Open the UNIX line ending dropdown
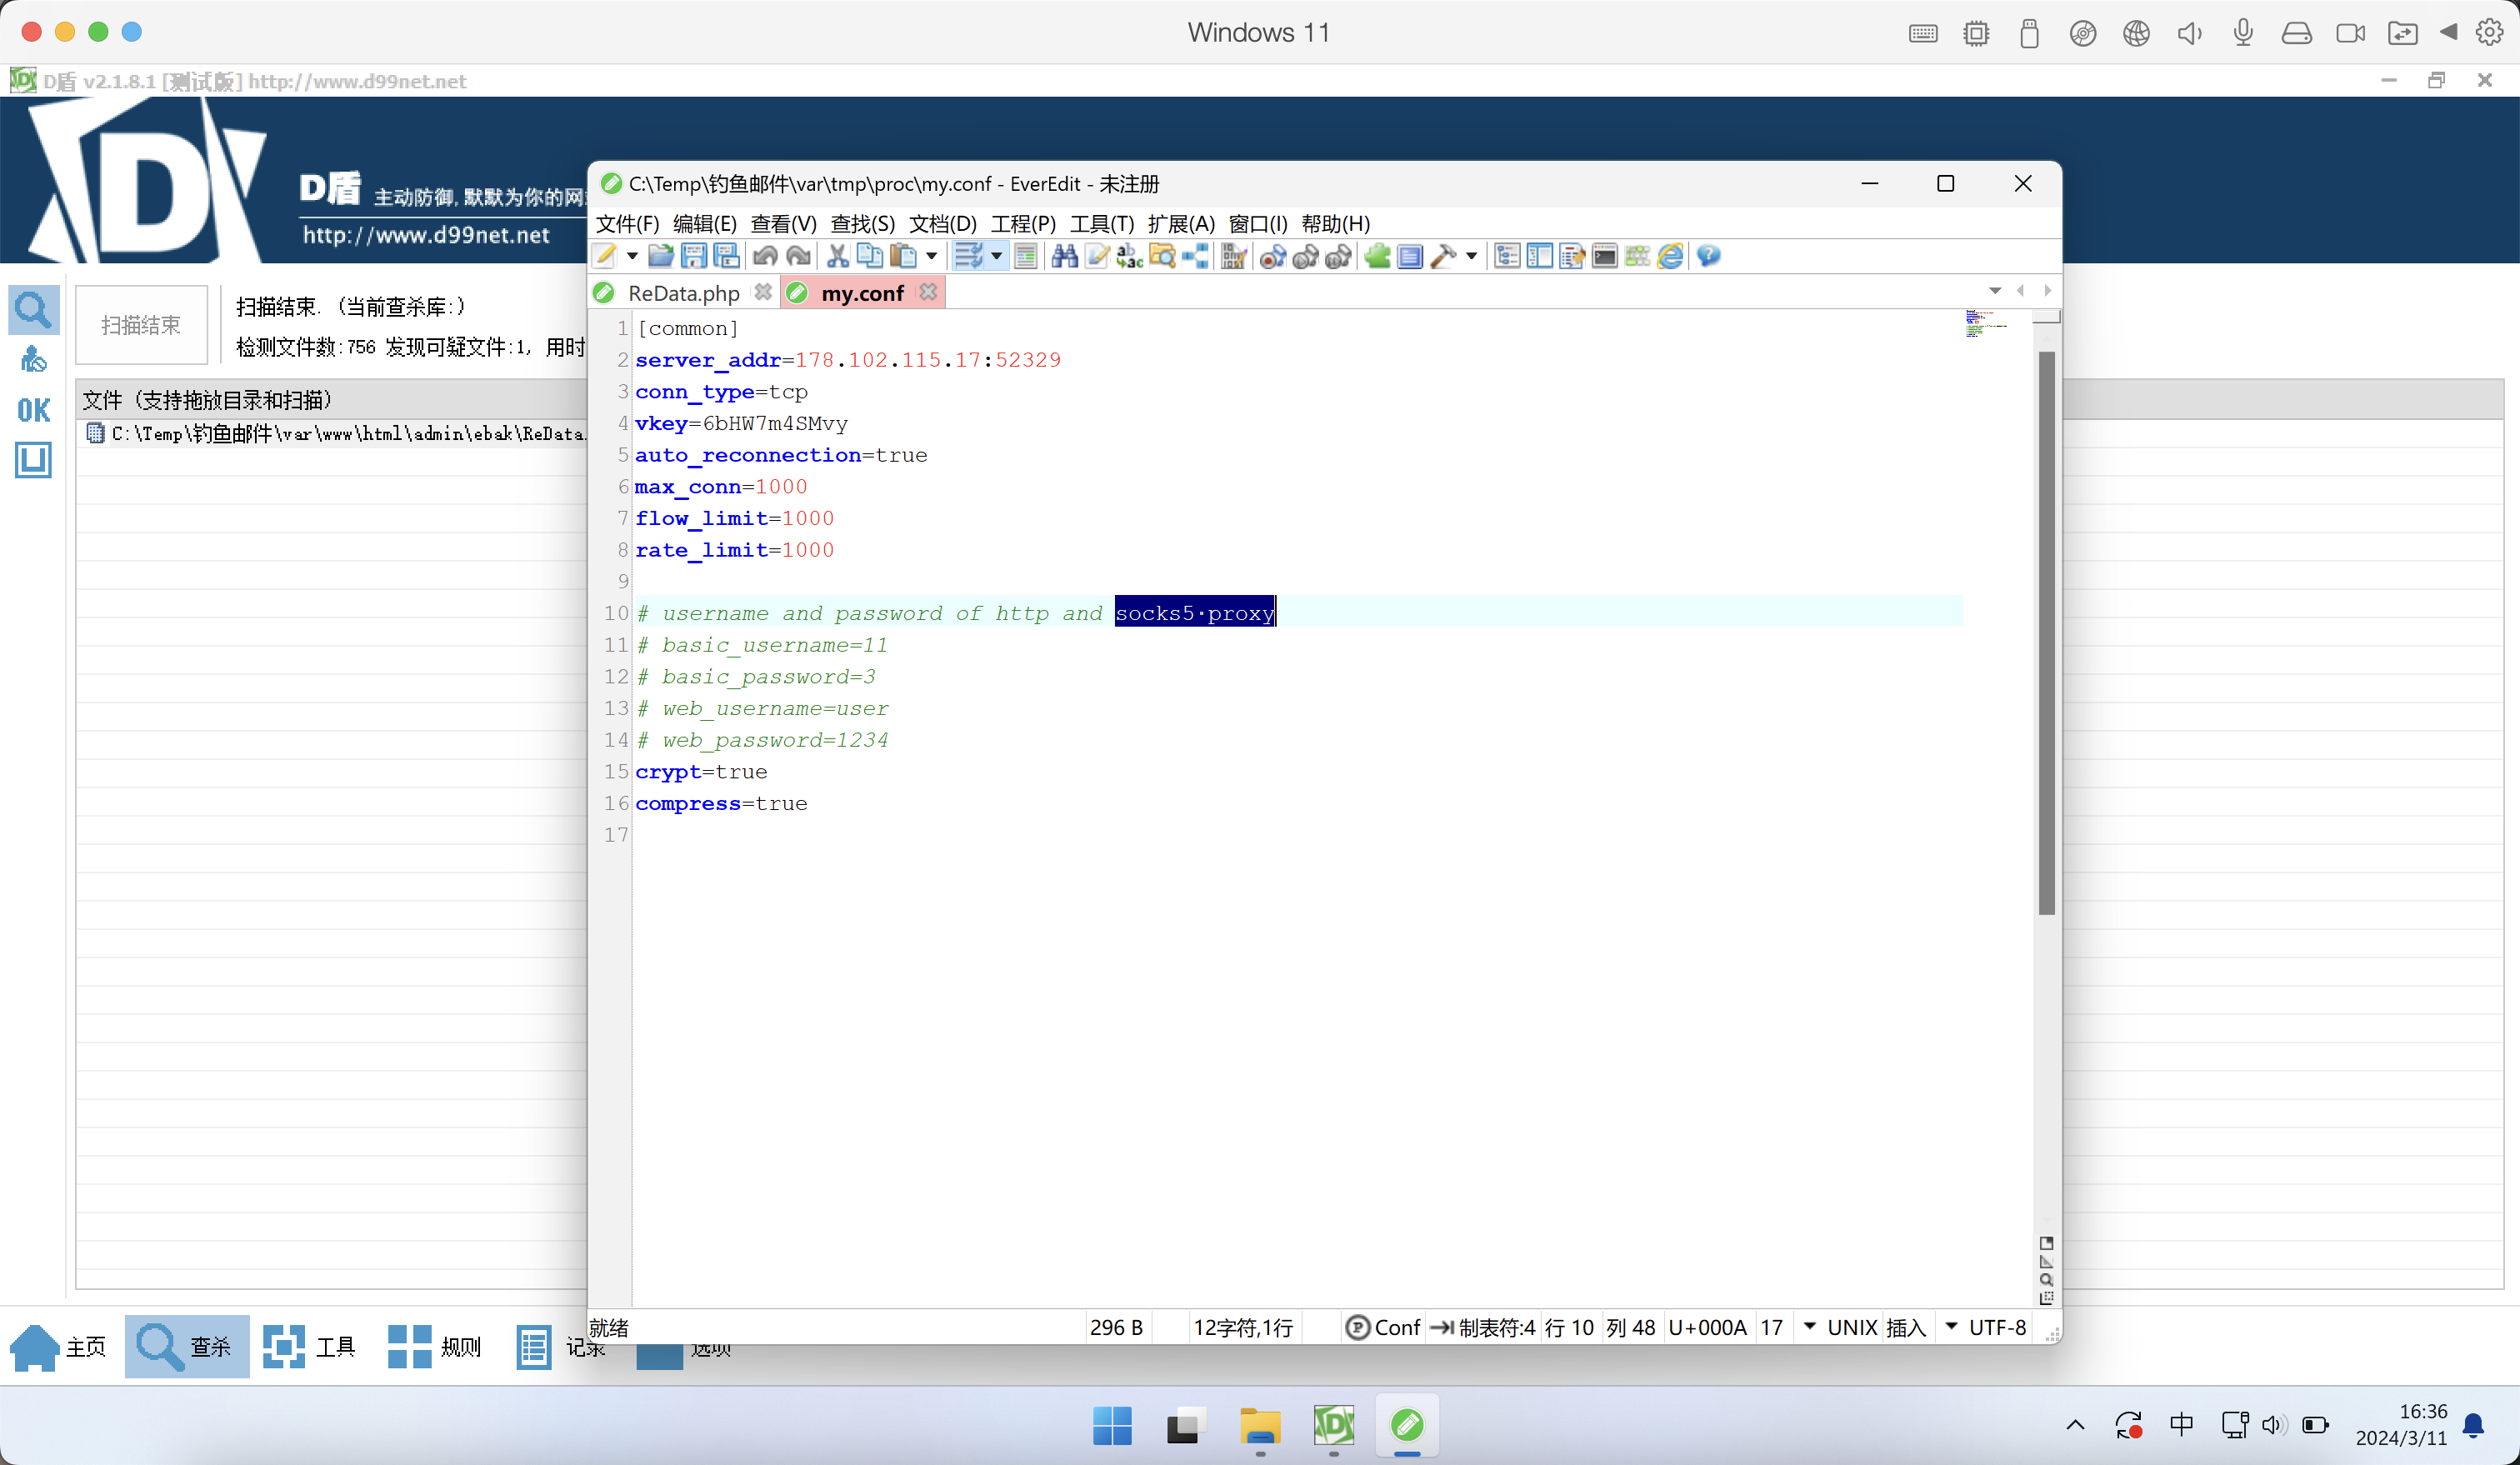Screen dimensions: 2520x1465 1809,1327
